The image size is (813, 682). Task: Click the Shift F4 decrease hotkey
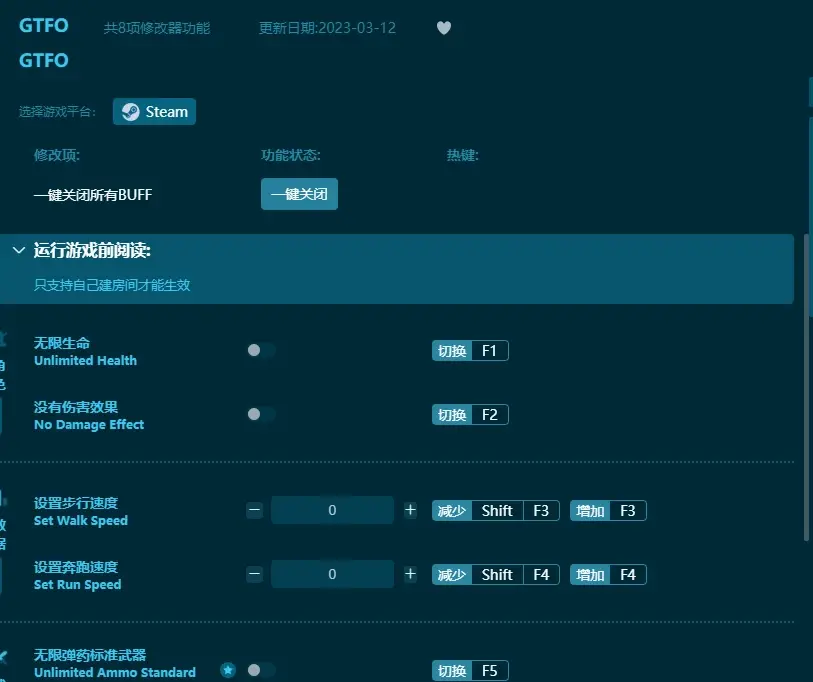(496, 575)
